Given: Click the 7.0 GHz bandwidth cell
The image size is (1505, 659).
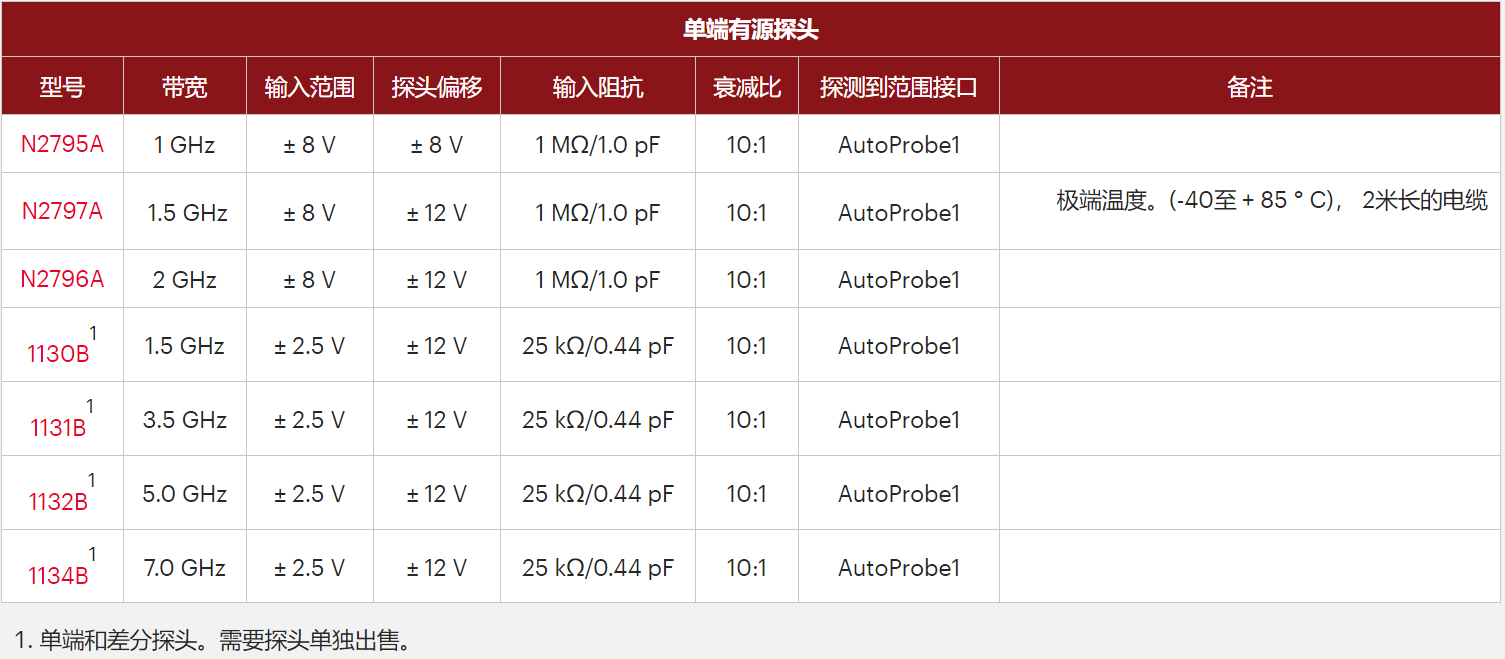Looking at the screenshot, I should [184, 568].
